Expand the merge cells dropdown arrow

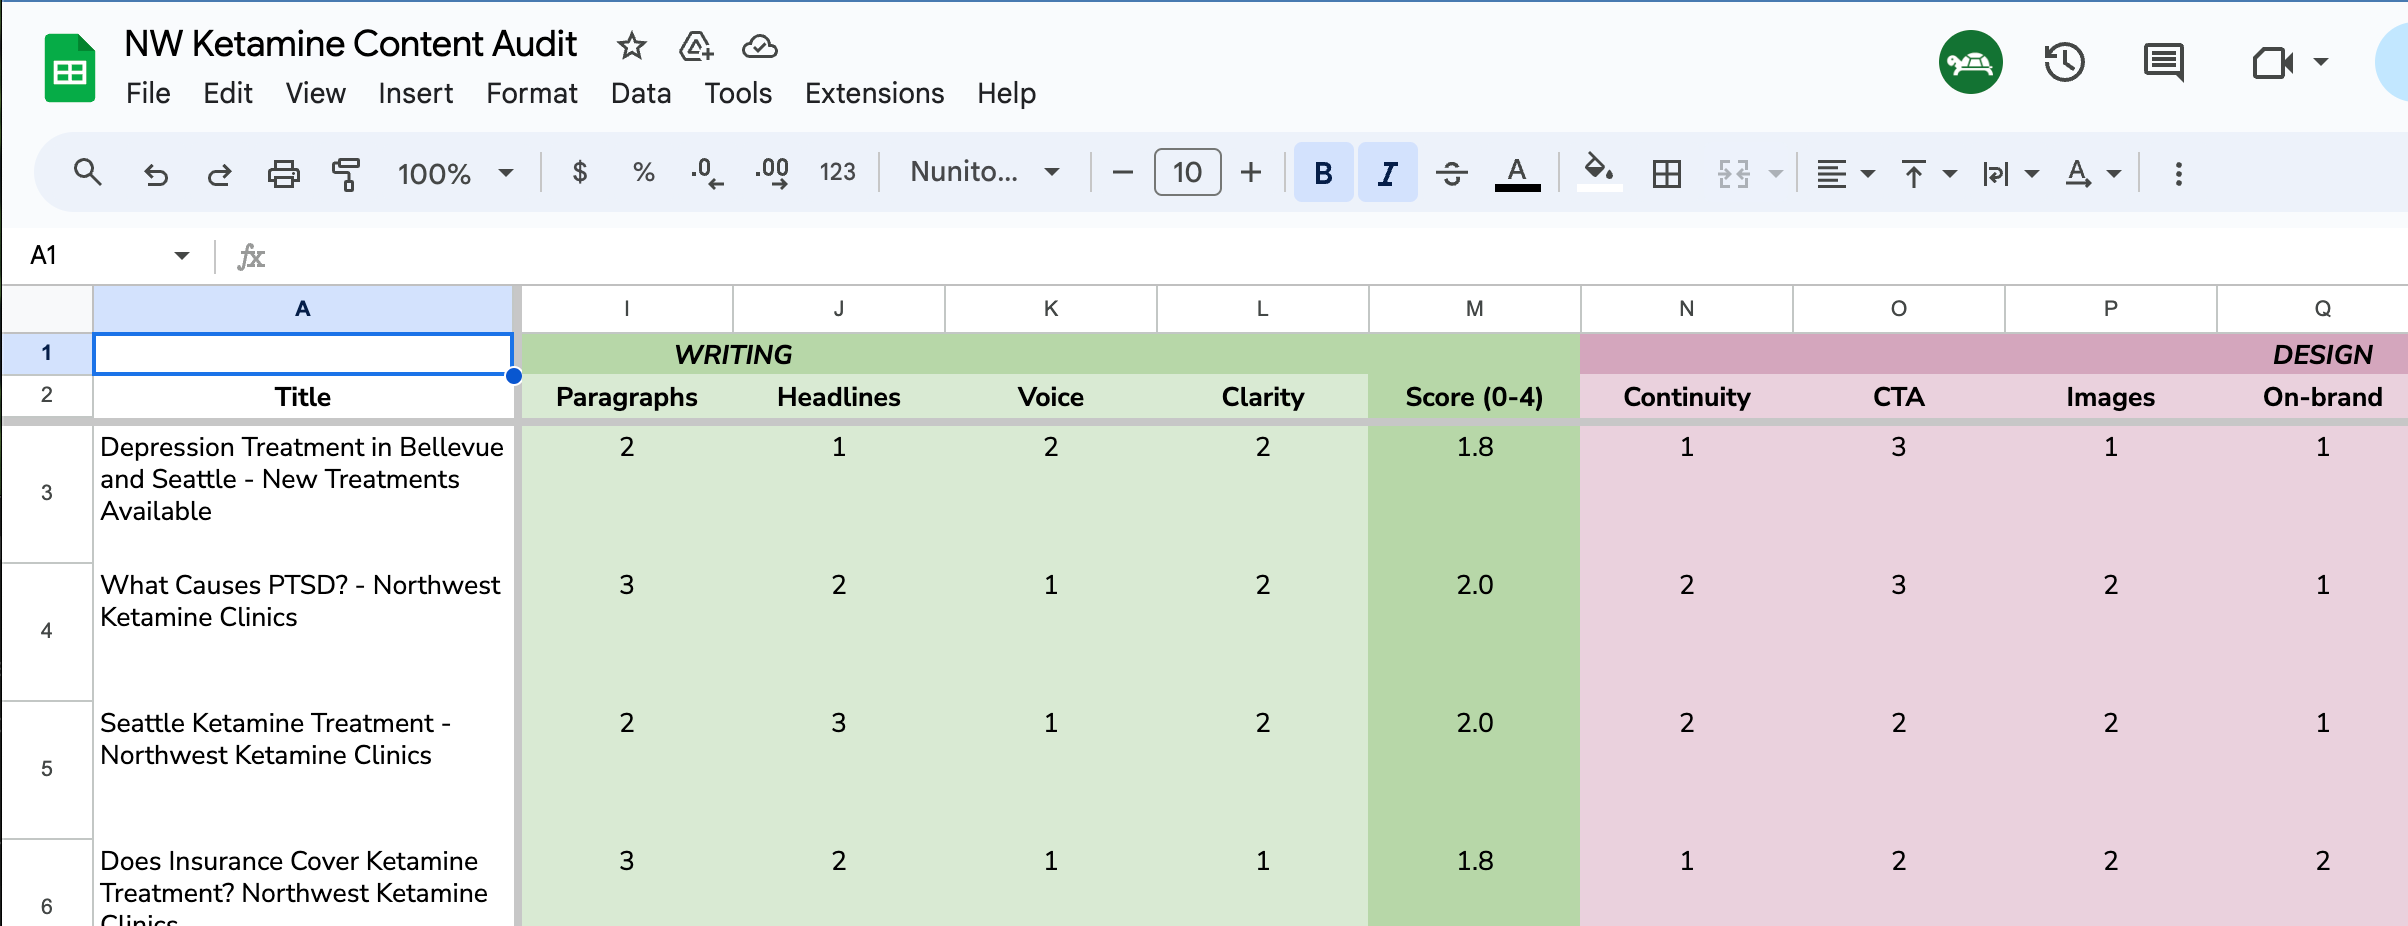tap(1776, 174)
